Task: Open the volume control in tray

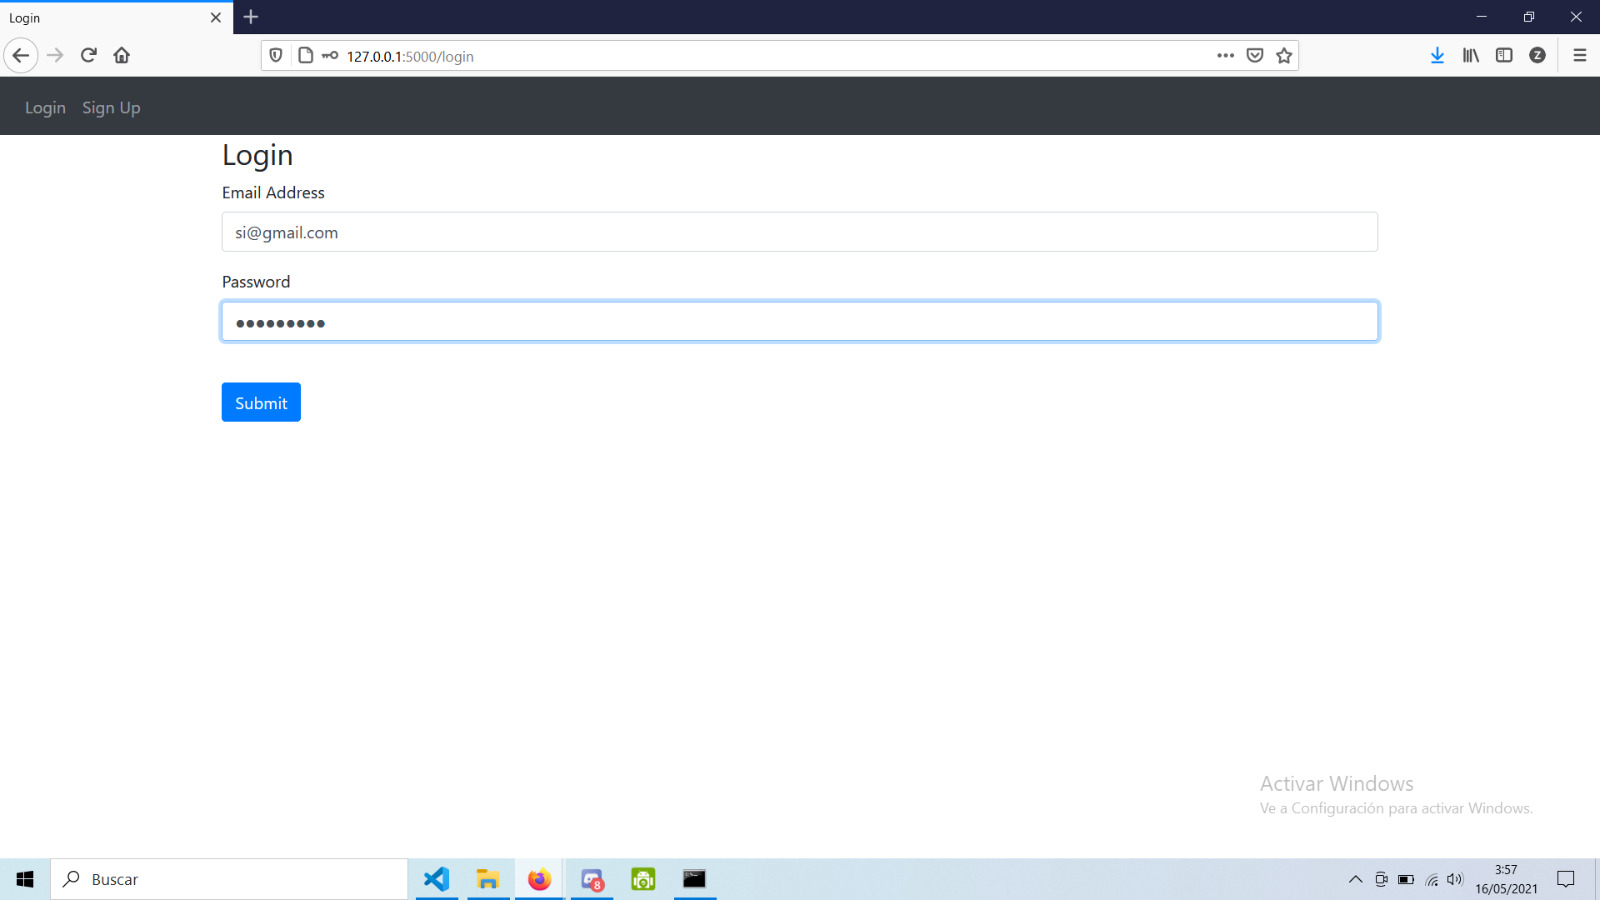Action: click(1455, 880)
